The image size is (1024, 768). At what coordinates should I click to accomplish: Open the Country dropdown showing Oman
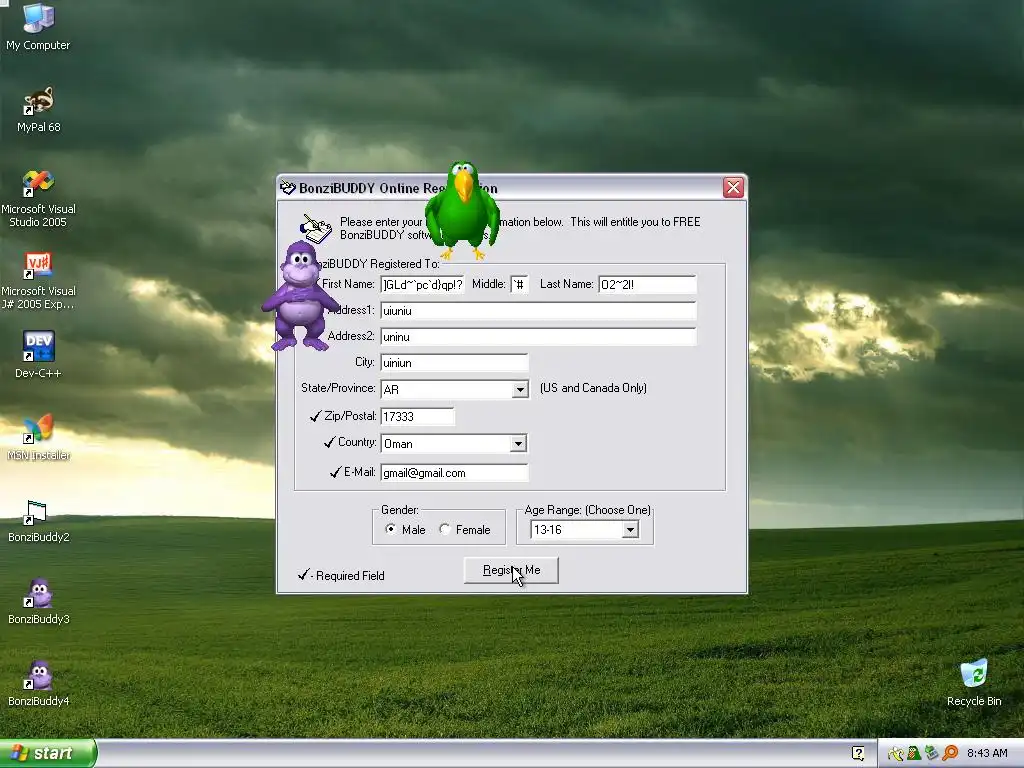point(518,443)
